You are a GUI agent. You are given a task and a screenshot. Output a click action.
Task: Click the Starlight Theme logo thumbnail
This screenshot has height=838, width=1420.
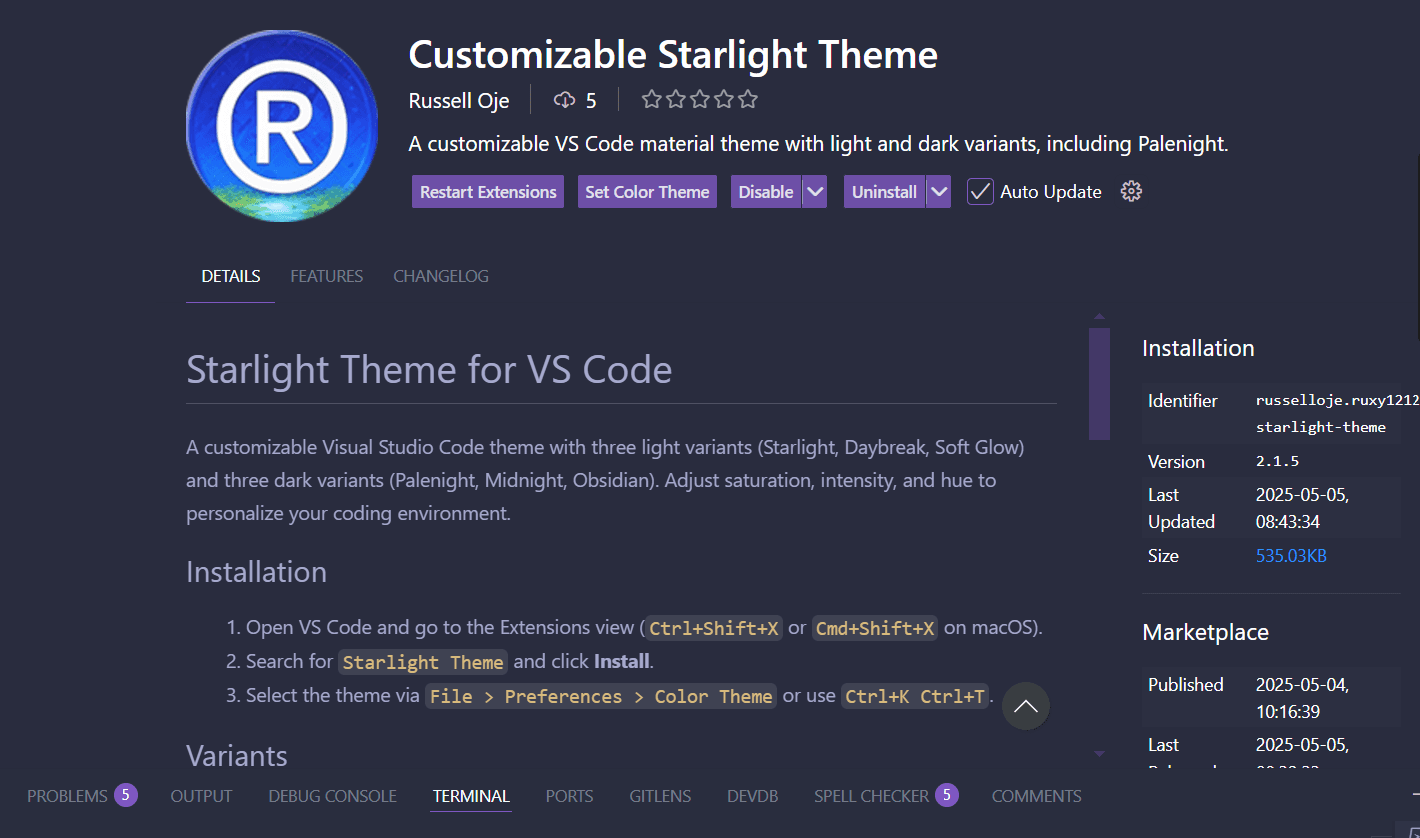281,126
